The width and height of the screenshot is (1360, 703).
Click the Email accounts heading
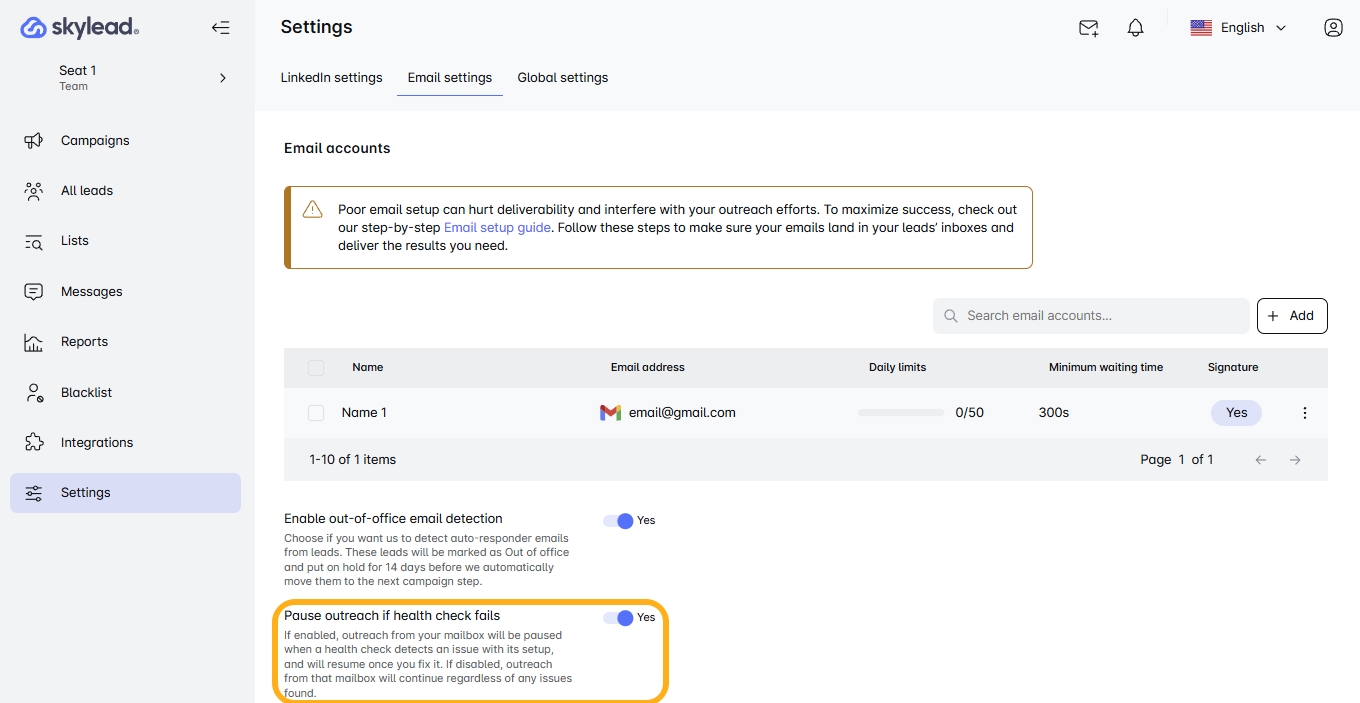pyautogui.click(x=337, y=148)
